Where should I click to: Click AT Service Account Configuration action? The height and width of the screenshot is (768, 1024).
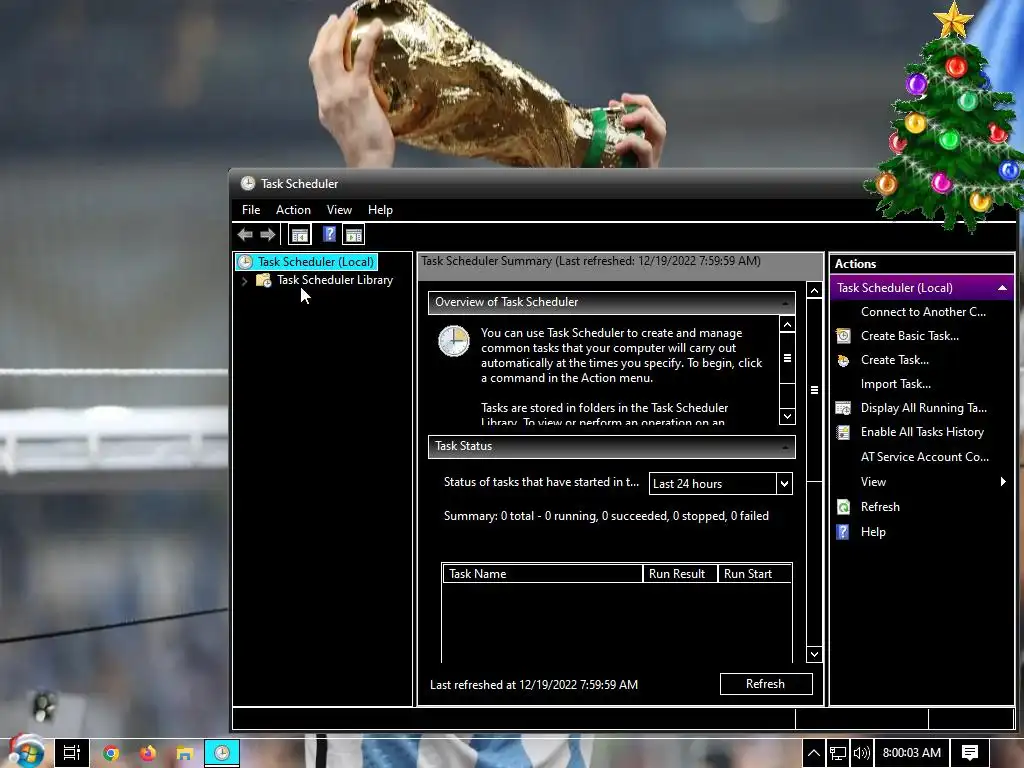tap(925, 457)
